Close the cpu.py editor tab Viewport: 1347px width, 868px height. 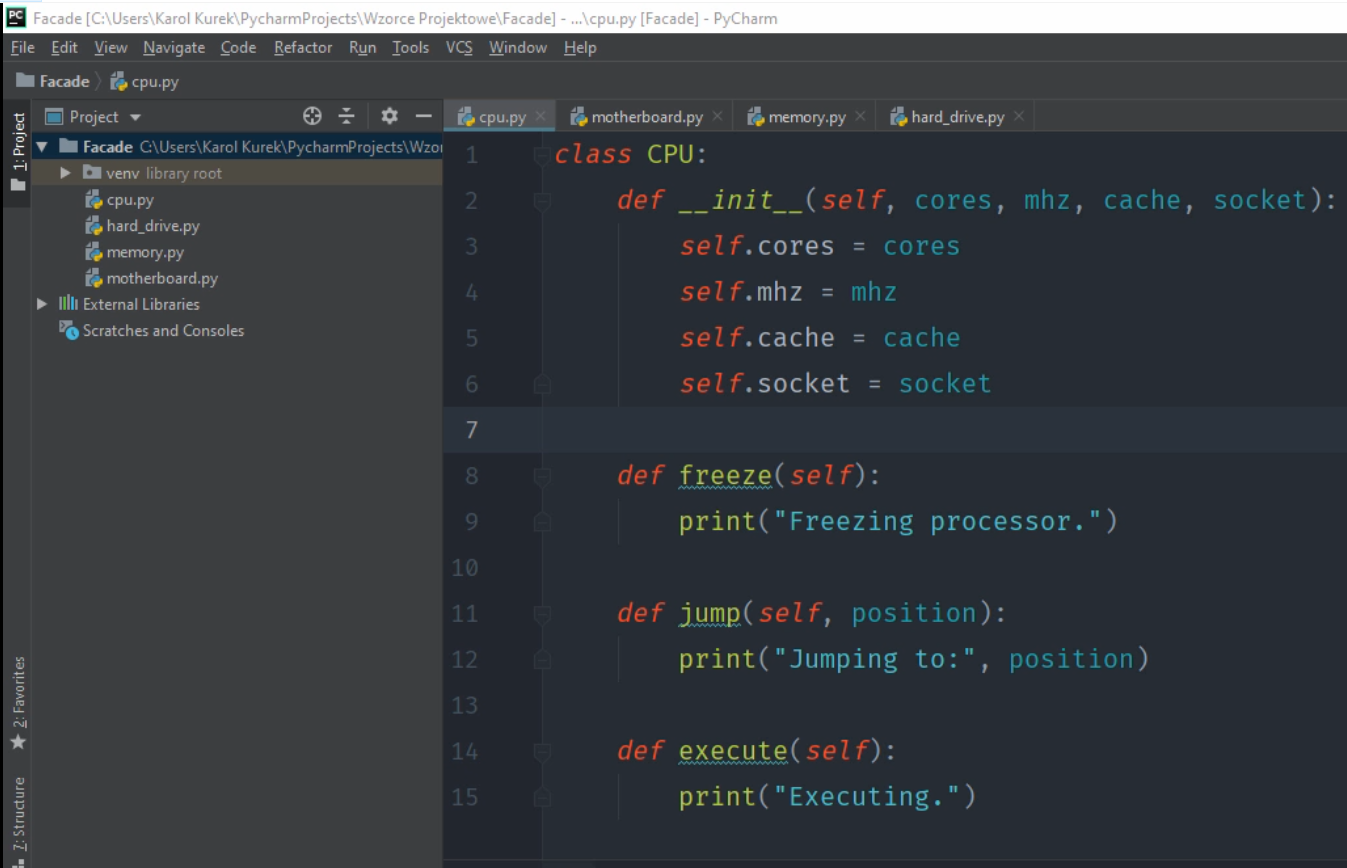click(541, 117)
